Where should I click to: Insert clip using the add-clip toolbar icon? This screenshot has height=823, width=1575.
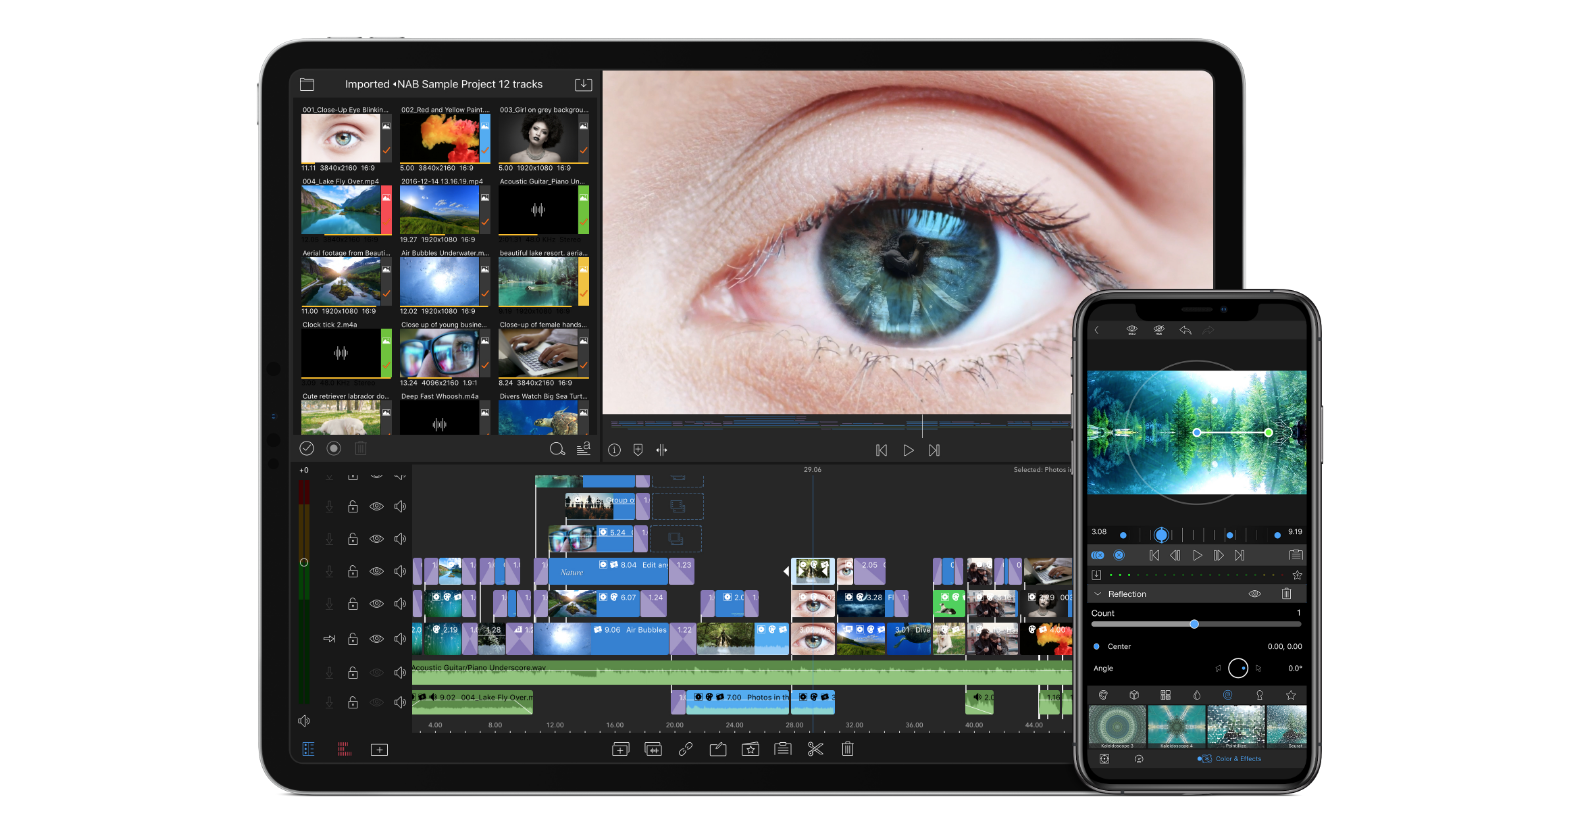620,749
